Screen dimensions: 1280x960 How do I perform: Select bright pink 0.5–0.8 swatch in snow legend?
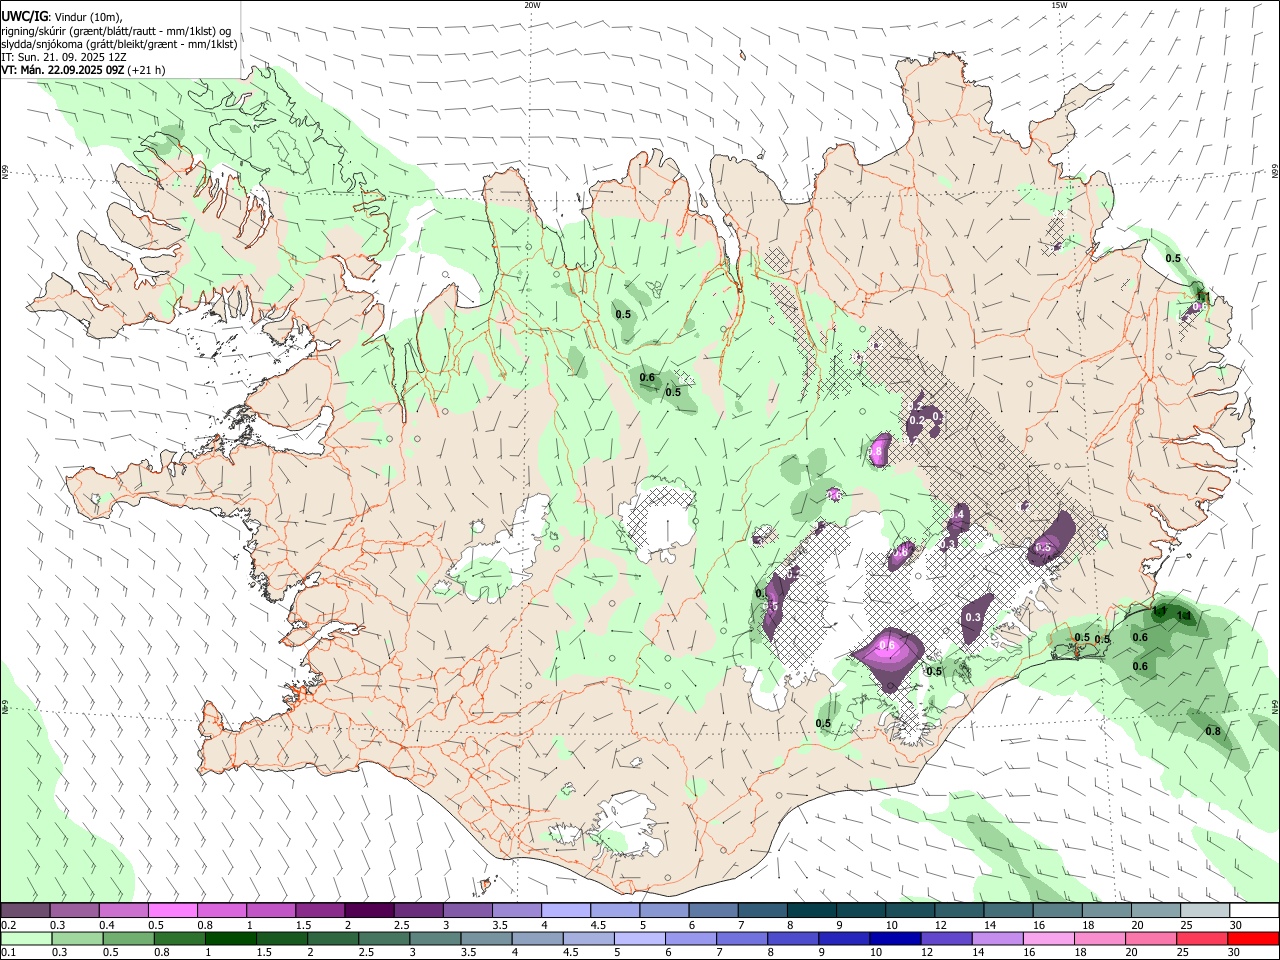(x=172, y=910)
